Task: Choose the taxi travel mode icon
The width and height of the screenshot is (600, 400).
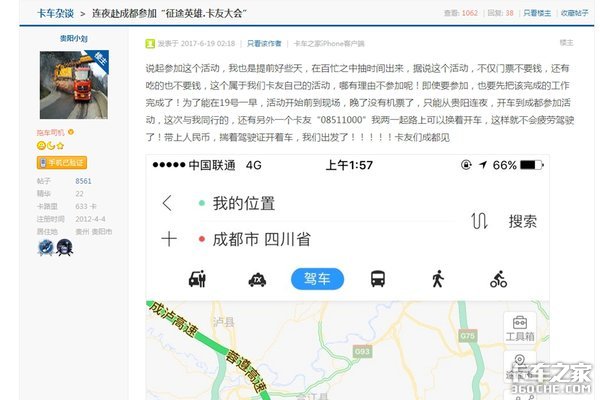Action: pos(256,279)
